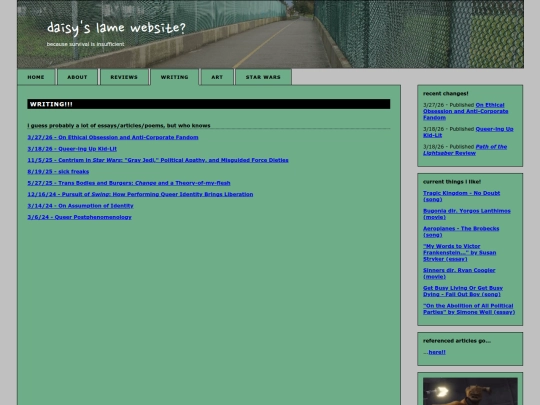Viewport: 540px width, 405px height.
Task: Open Get Busy Living Fall Out Boy link
Action: (463, 291)
